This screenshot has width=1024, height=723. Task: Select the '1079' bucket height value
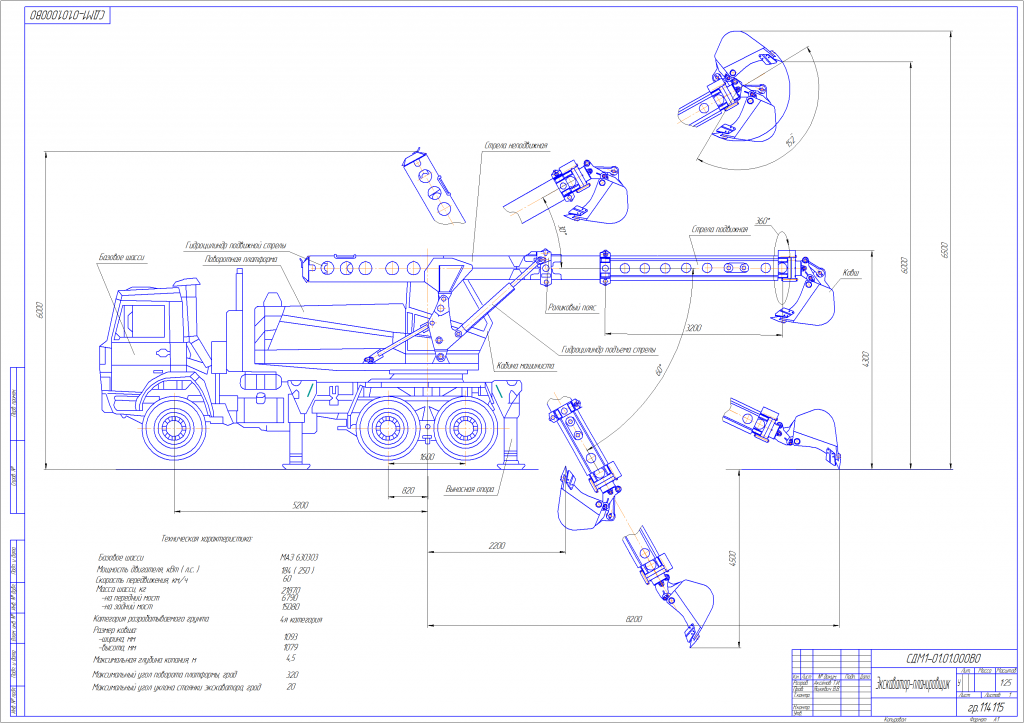point(291,647)
